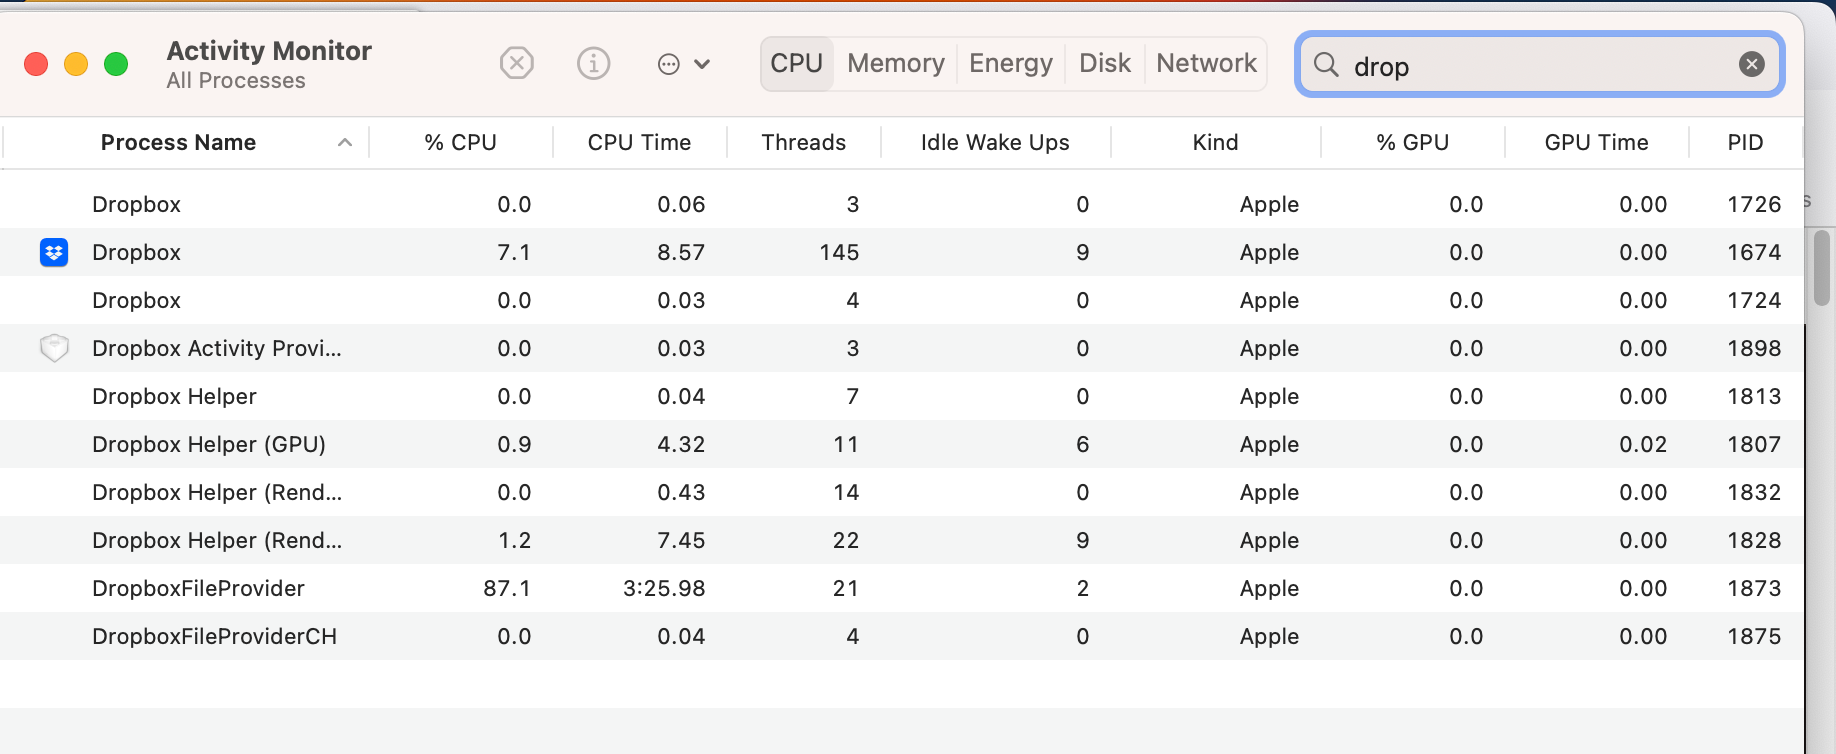Screen dimensions: 1836x754
Task: Toggle Process Name sort order arrow
Action: point(345,143)
